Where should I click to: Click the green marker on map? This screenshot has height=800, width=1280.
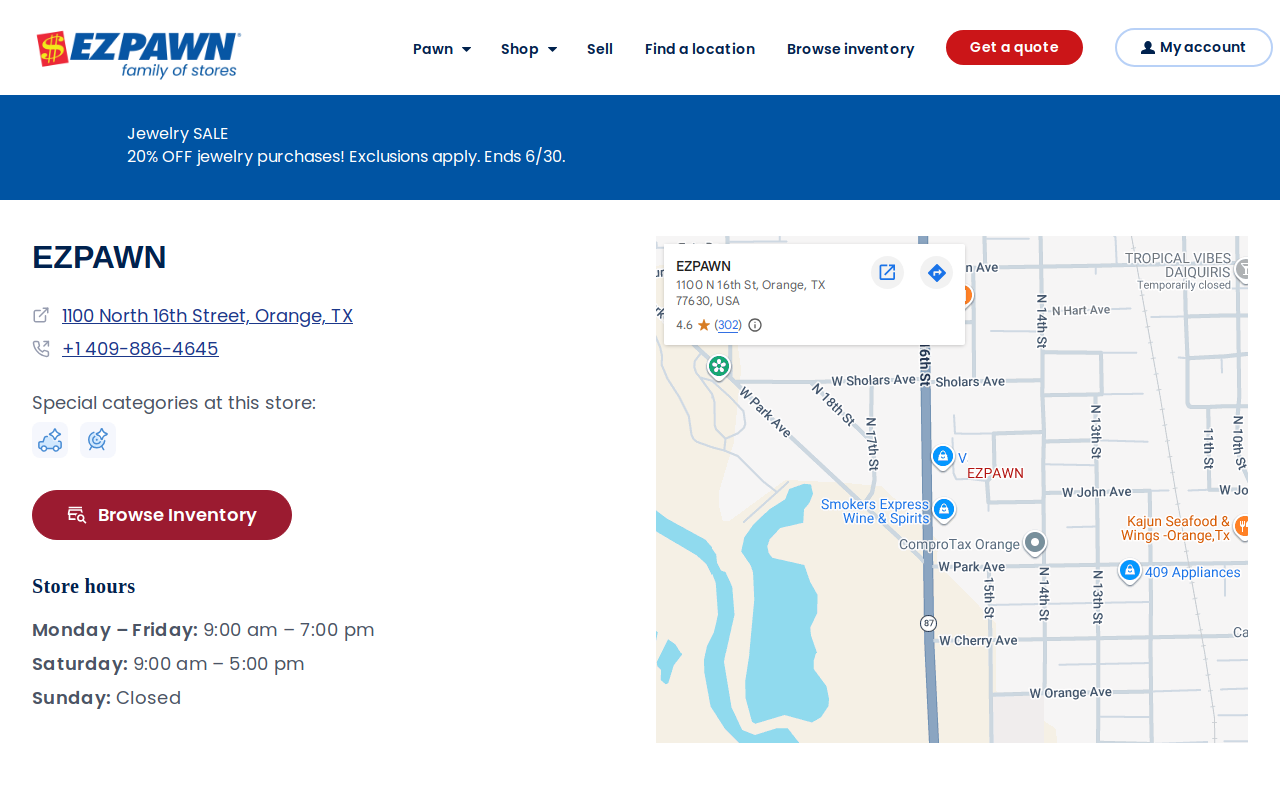point(718,367)
